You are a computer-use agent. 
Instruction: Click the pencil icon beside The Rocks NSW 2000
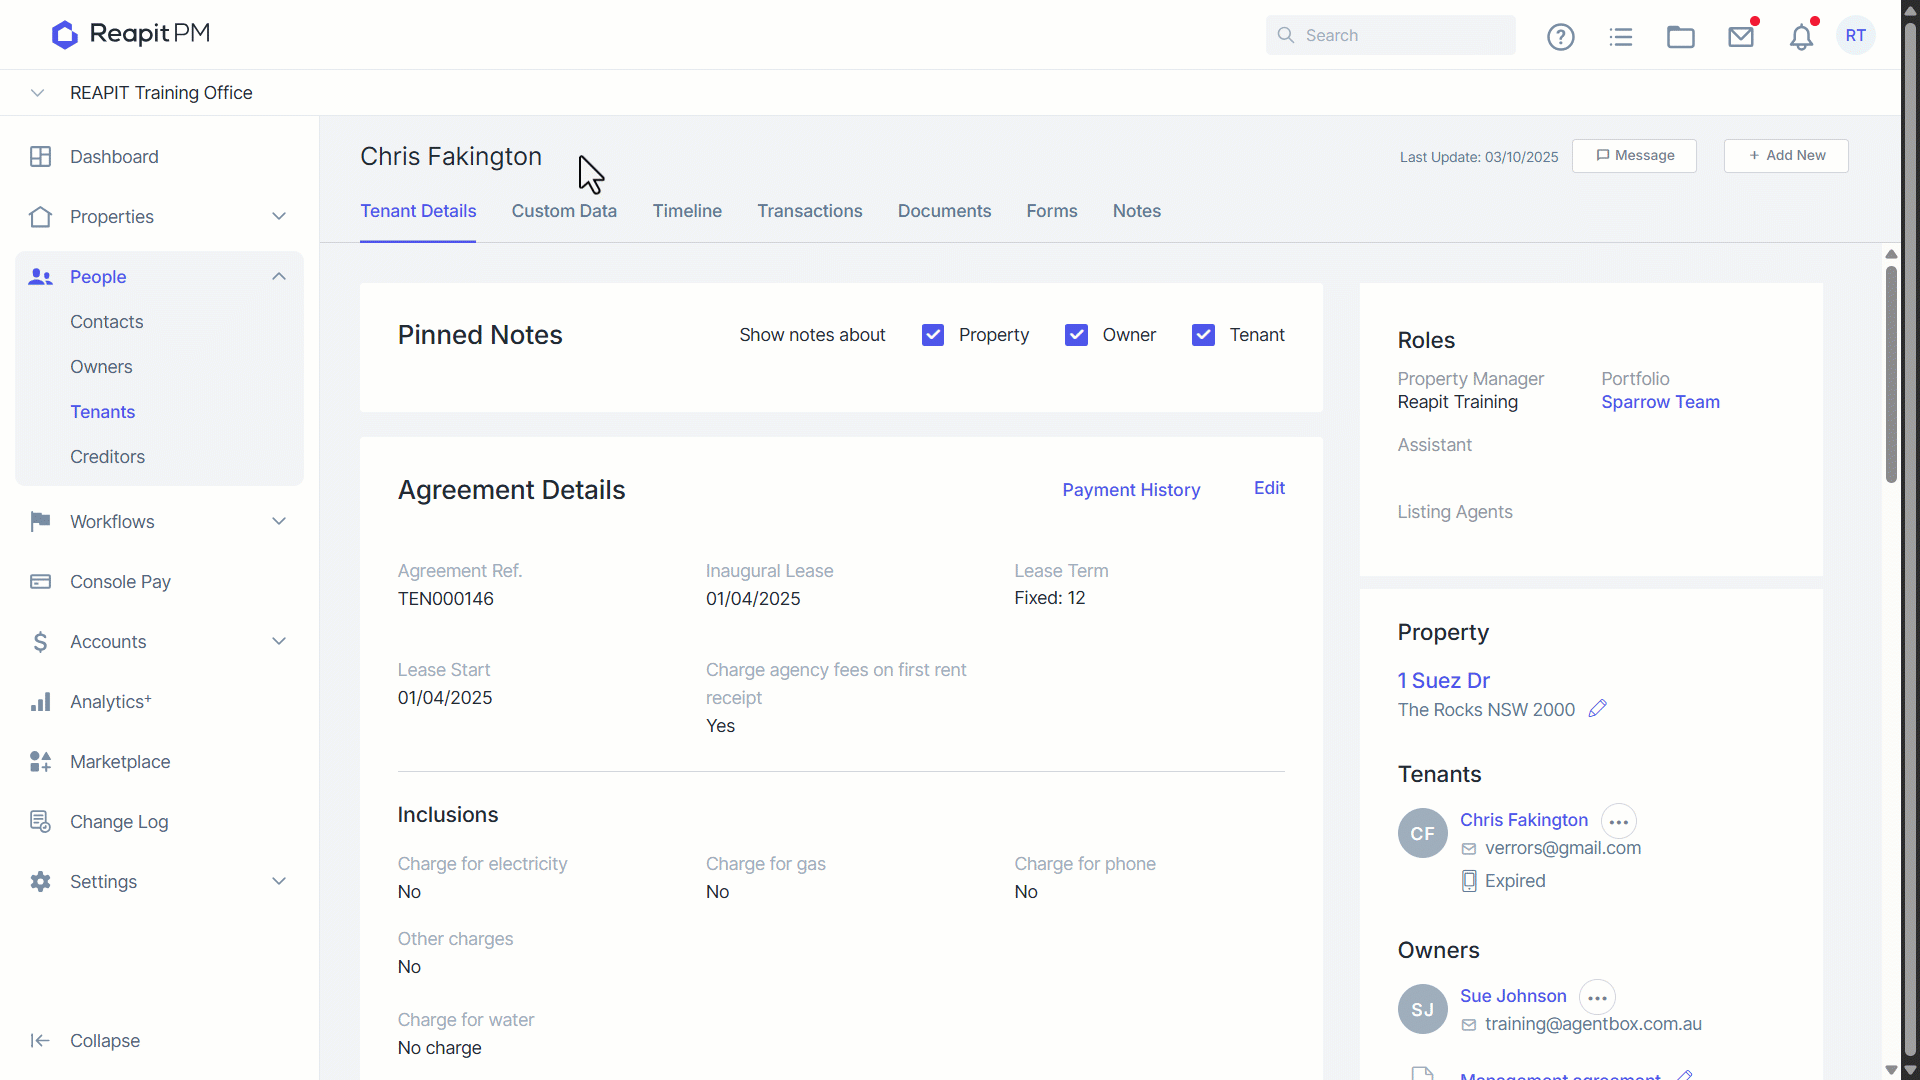[1598, 708]
